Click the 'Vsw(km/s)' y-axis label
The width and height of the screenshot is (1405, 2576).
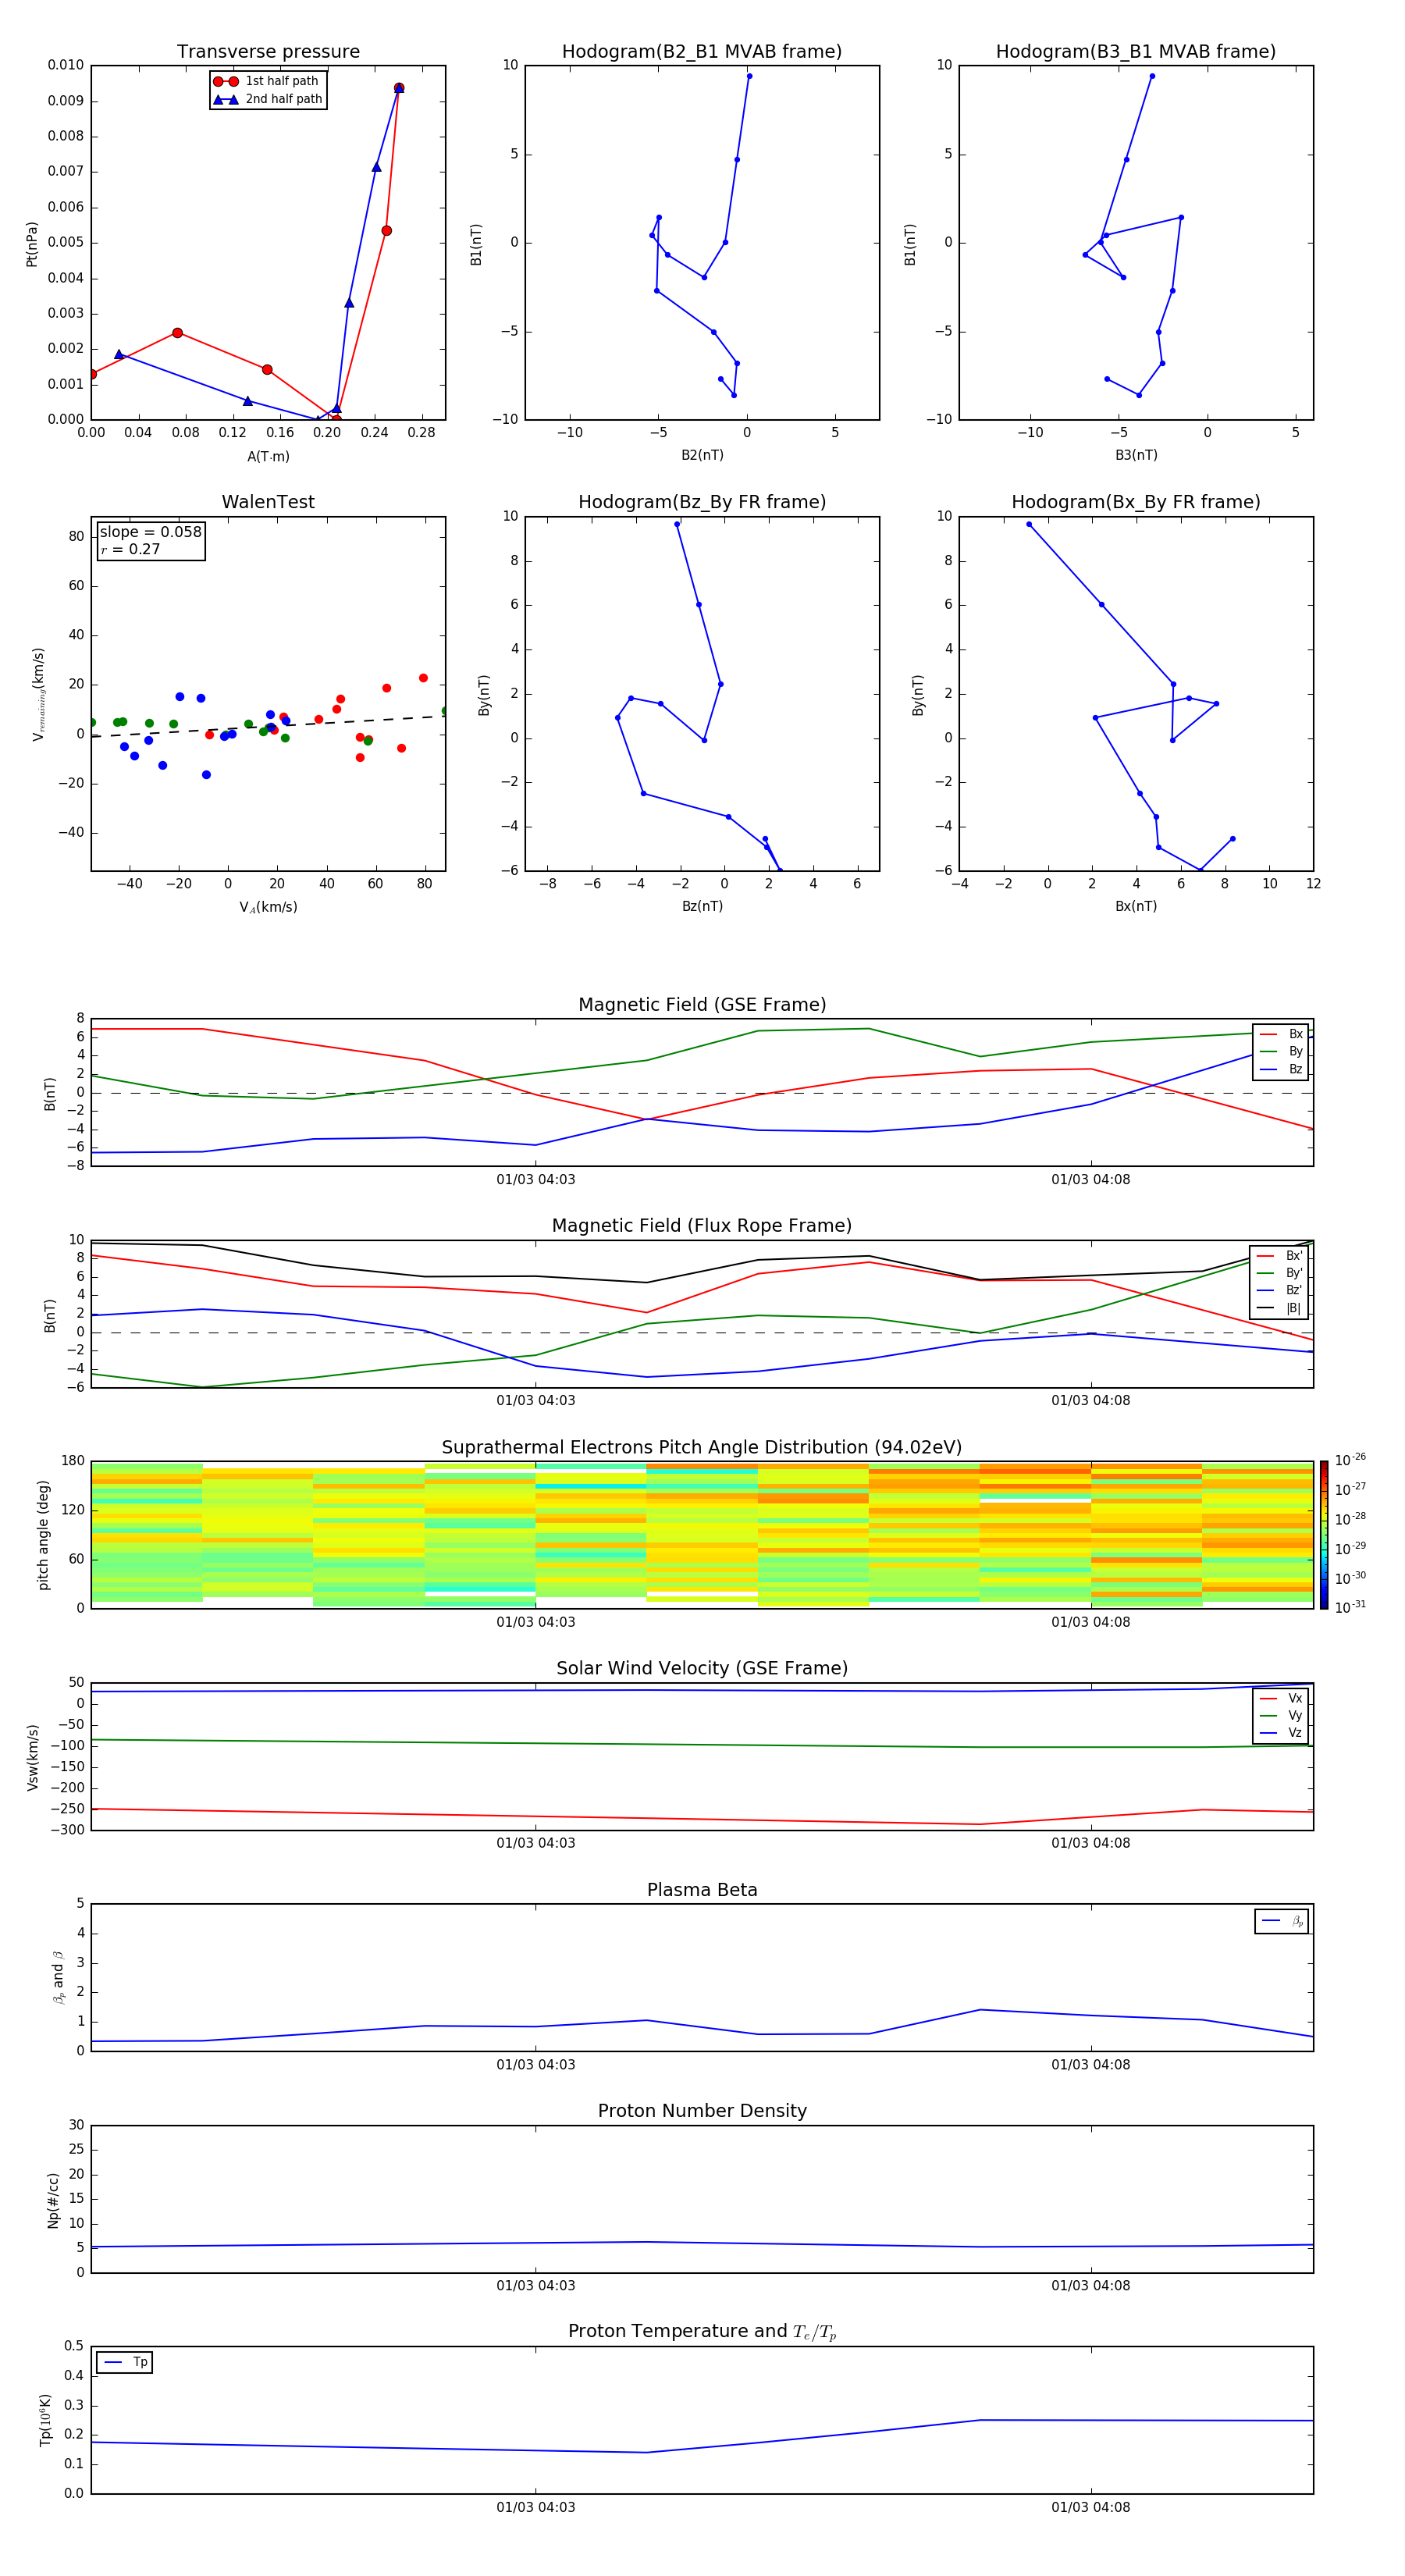tap(33, 1757)
